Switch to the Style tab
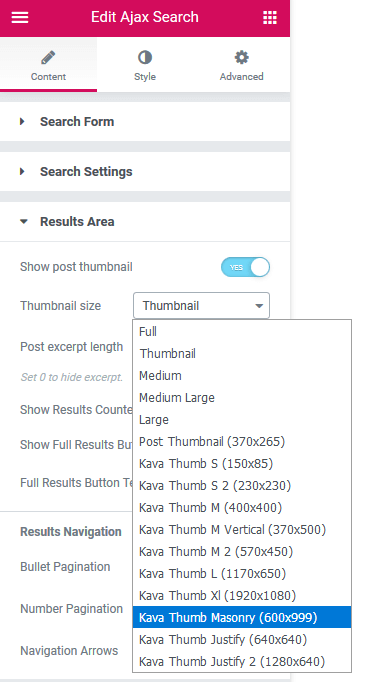The height and width of the screenshot is (682, 375). coord(145,64)
